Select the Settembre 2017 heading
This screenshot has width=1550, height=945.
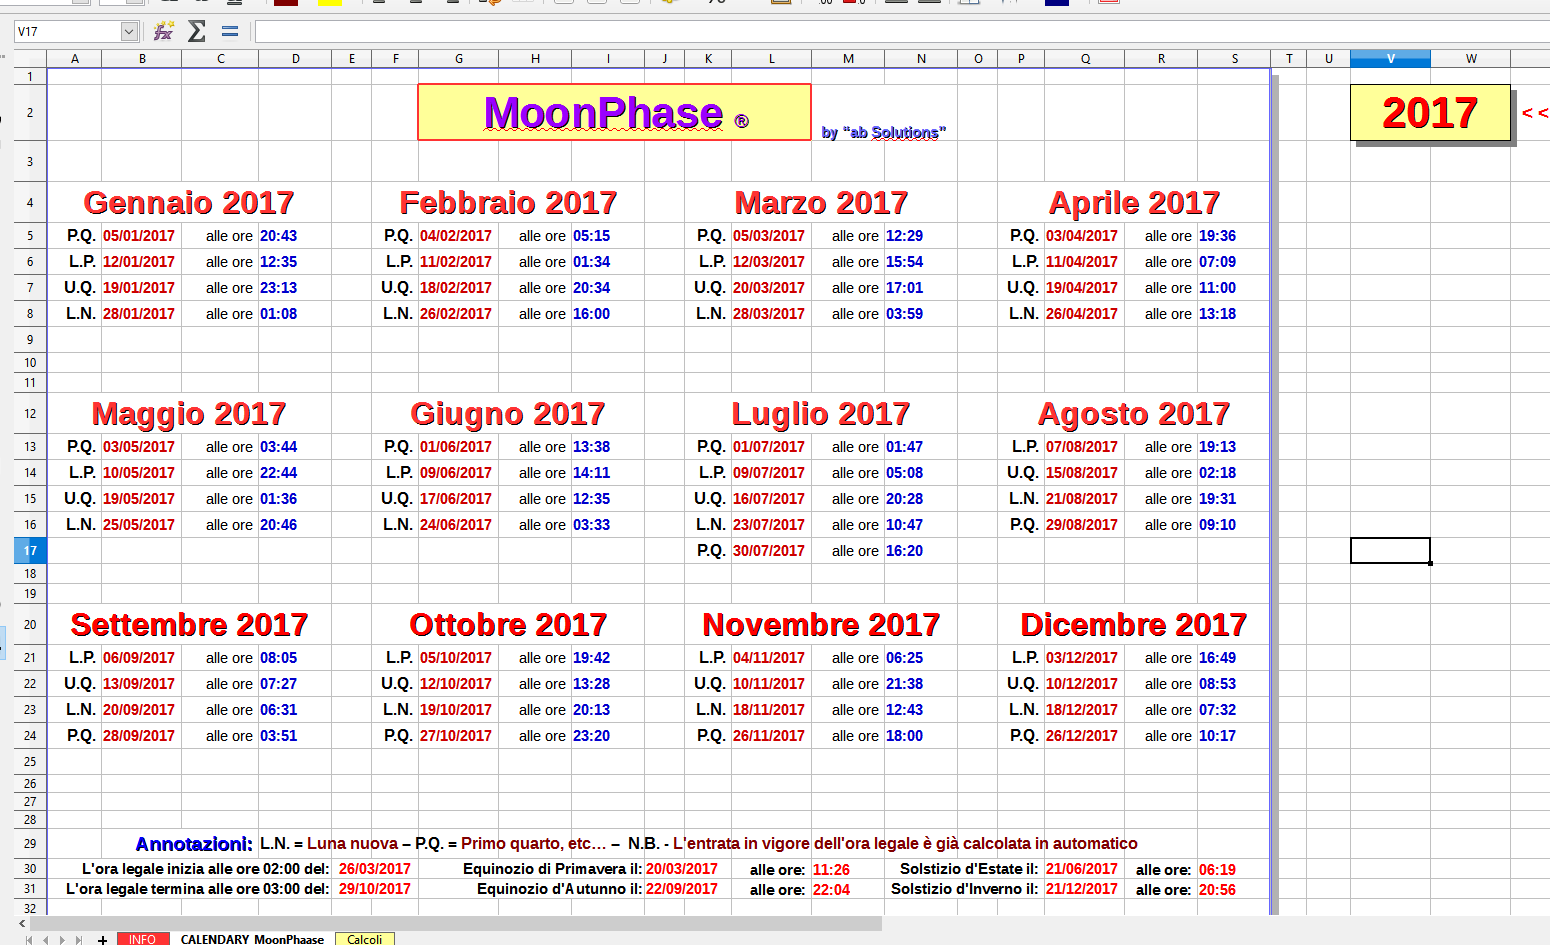click(x=189, y=625)
